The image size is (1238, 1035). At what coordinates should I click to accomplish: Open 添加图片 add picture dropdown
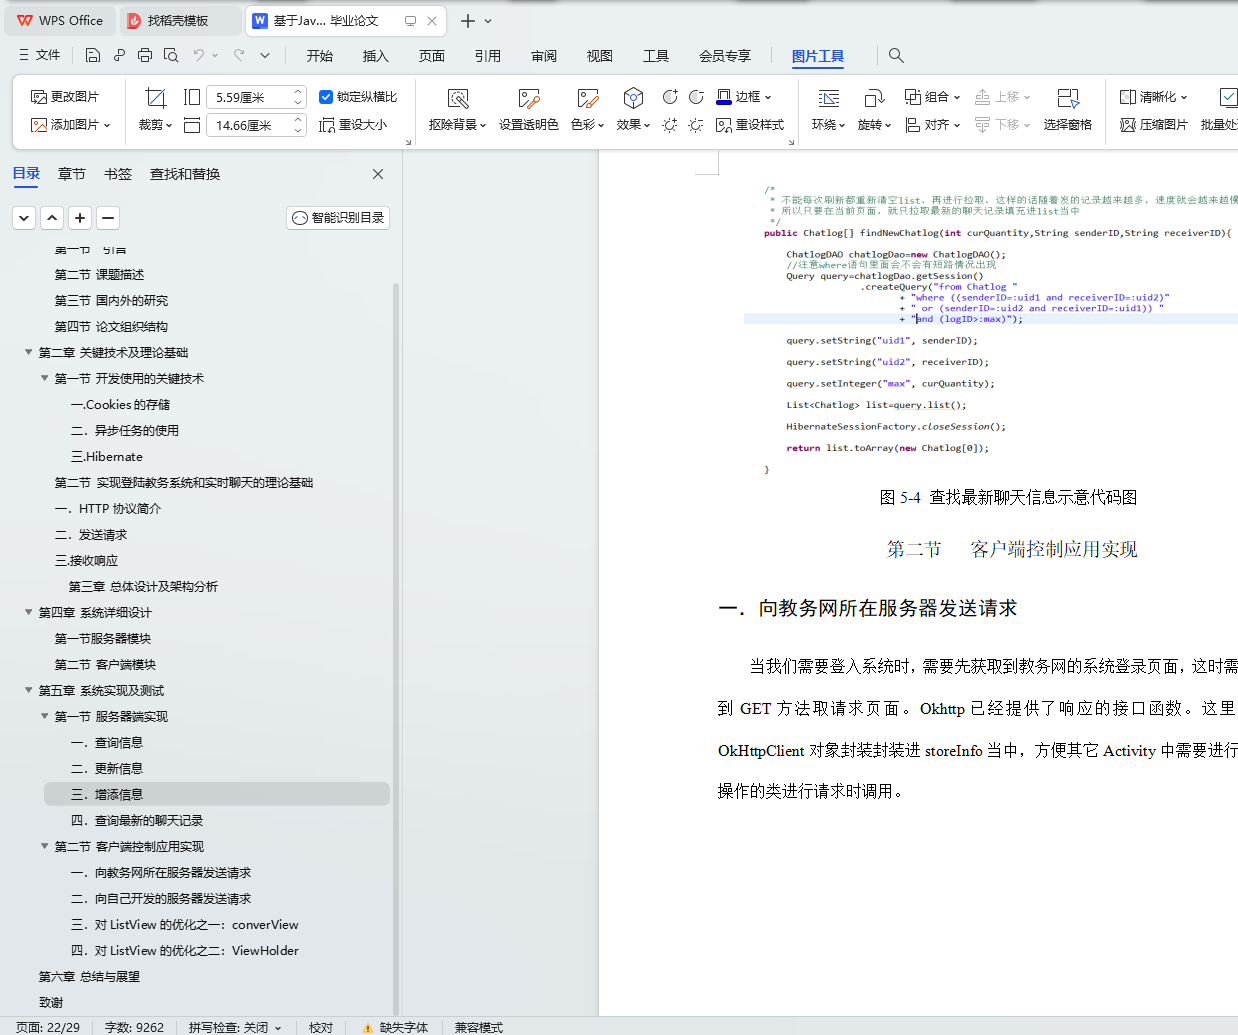tap(70, 125)
